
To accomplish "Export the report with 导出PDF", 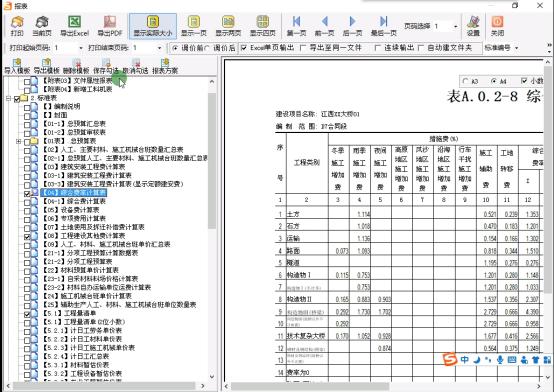I will [110, 25].
